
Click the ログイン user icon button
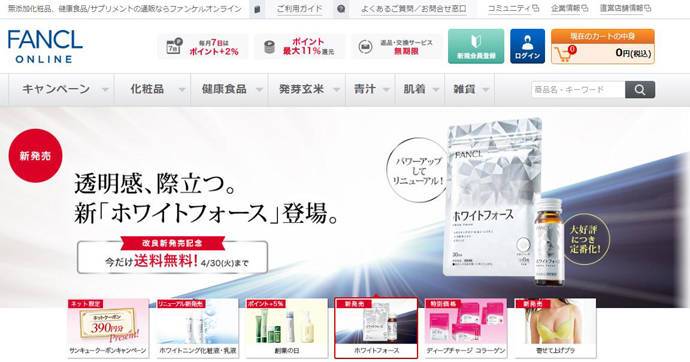[x=527, y=46]
